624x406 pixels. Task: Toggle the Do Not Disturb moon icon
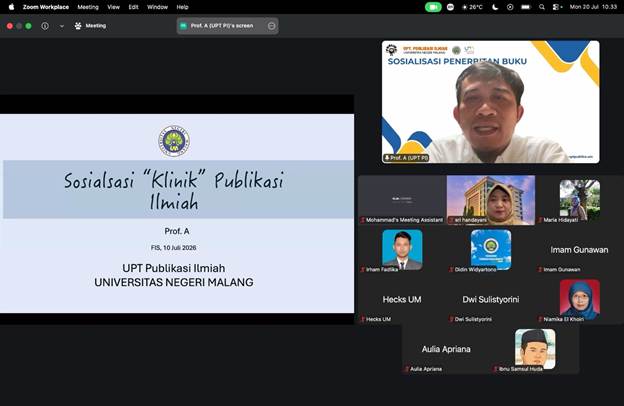point(495,7)
